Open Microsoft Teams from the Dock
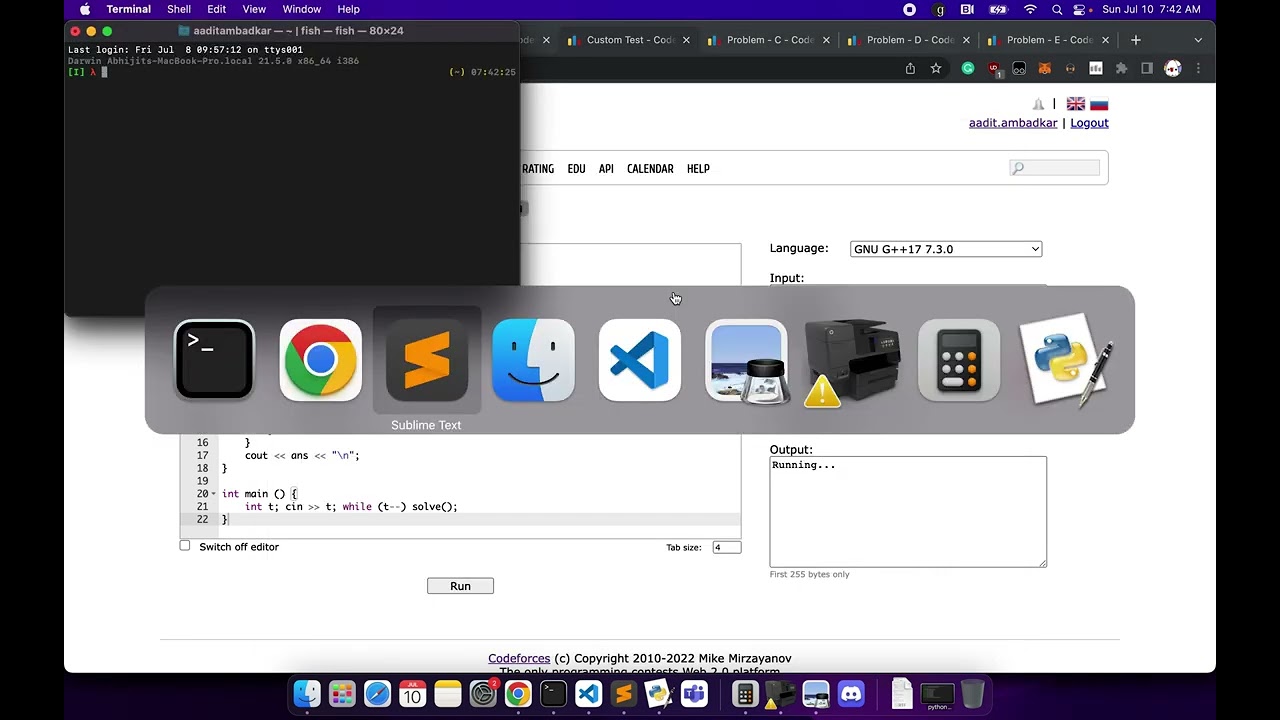Viewport: 1280px width, 720px height. pos(694,694)
